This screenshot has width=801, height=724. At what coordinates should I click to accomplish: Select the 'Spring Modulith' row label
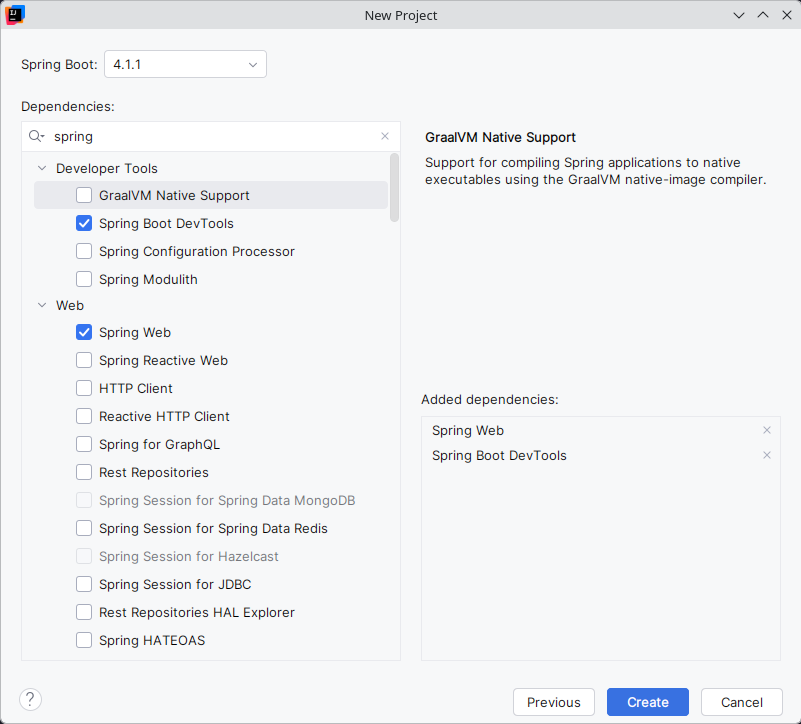click(x=148, y=279)
